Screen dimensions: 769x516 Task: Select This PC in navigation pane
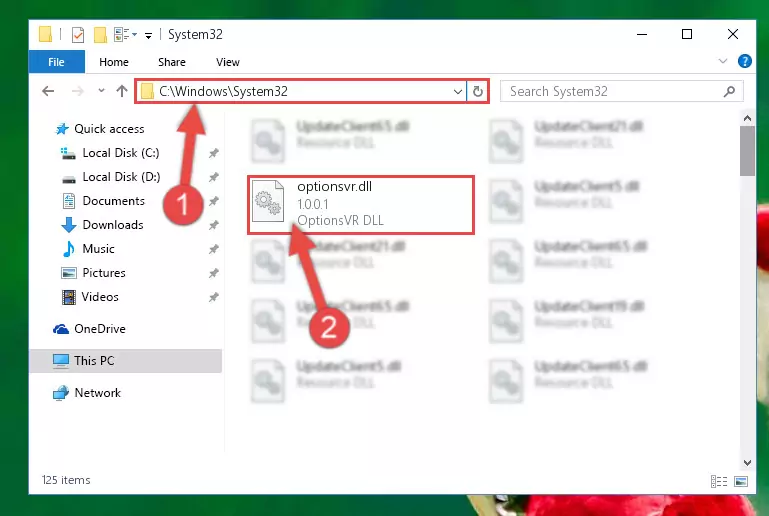click(126, 361)
